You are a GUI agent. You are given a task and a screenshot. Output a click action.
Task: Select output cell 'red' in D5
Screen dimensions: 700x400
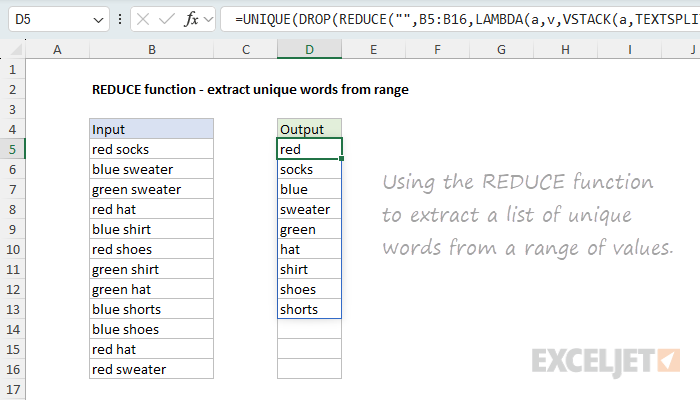pyautogui.click(x=309, y=149)
